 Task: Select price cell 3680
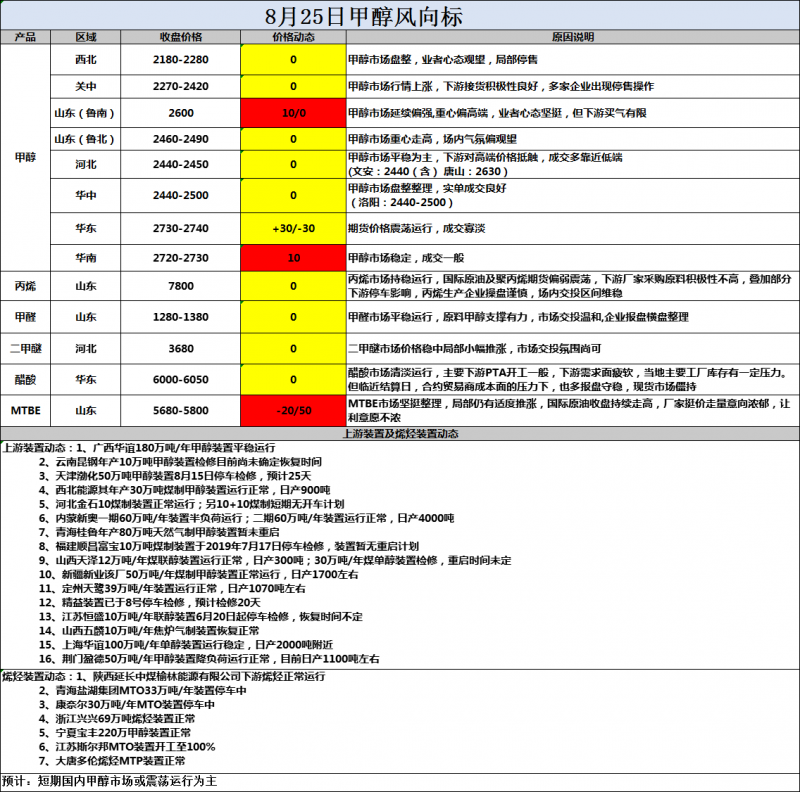pos(181,349)
